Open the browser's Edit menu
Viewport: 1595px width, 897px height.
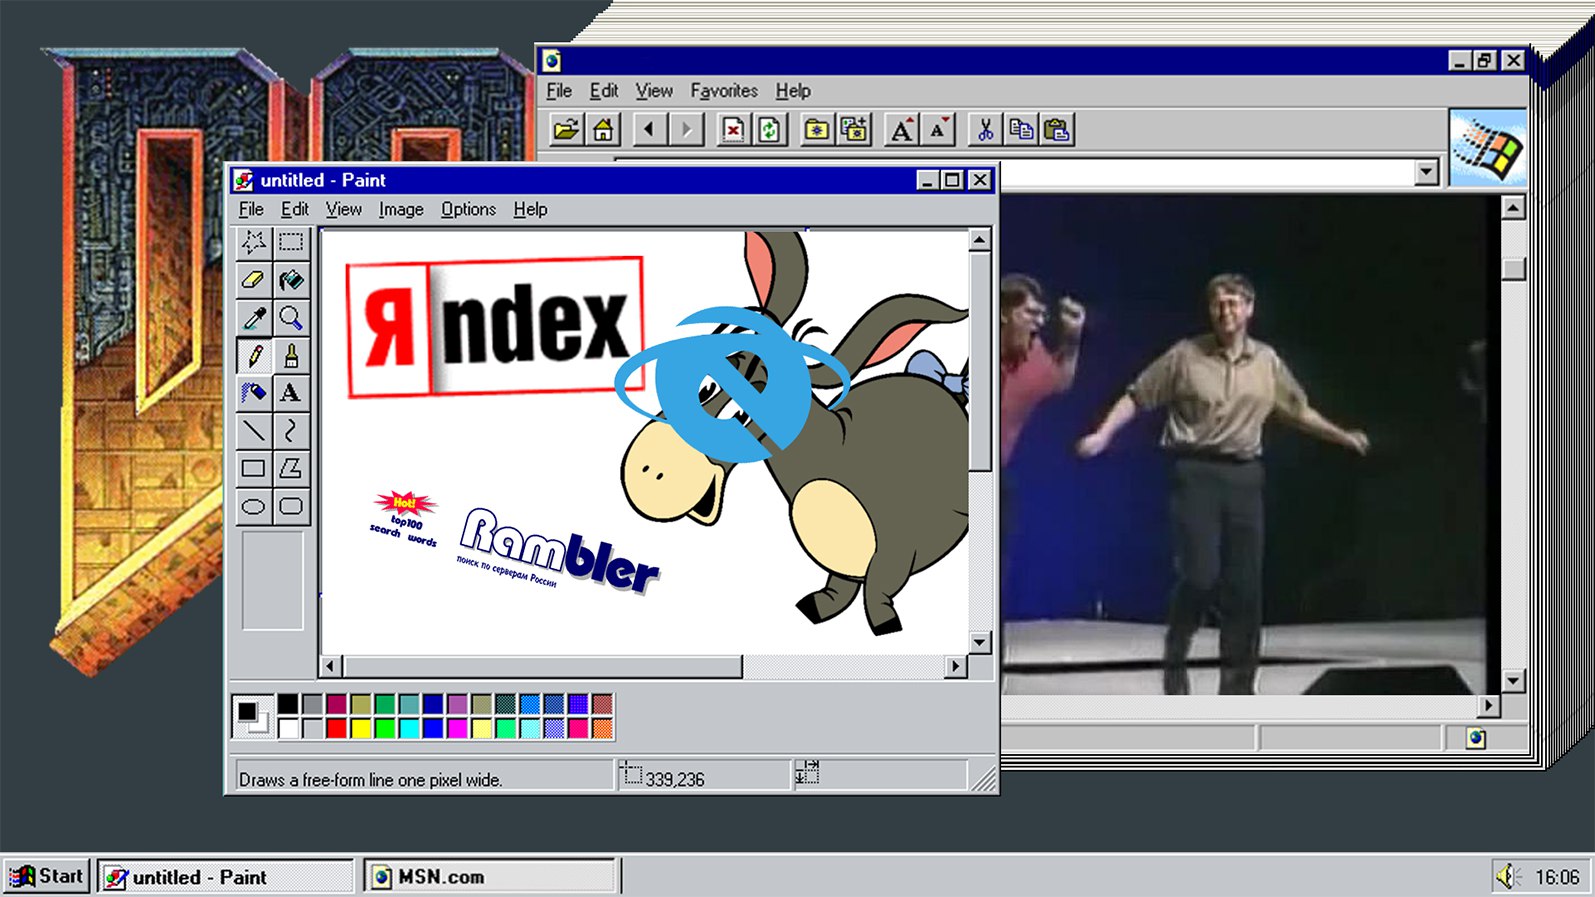[x=603, y=91]
